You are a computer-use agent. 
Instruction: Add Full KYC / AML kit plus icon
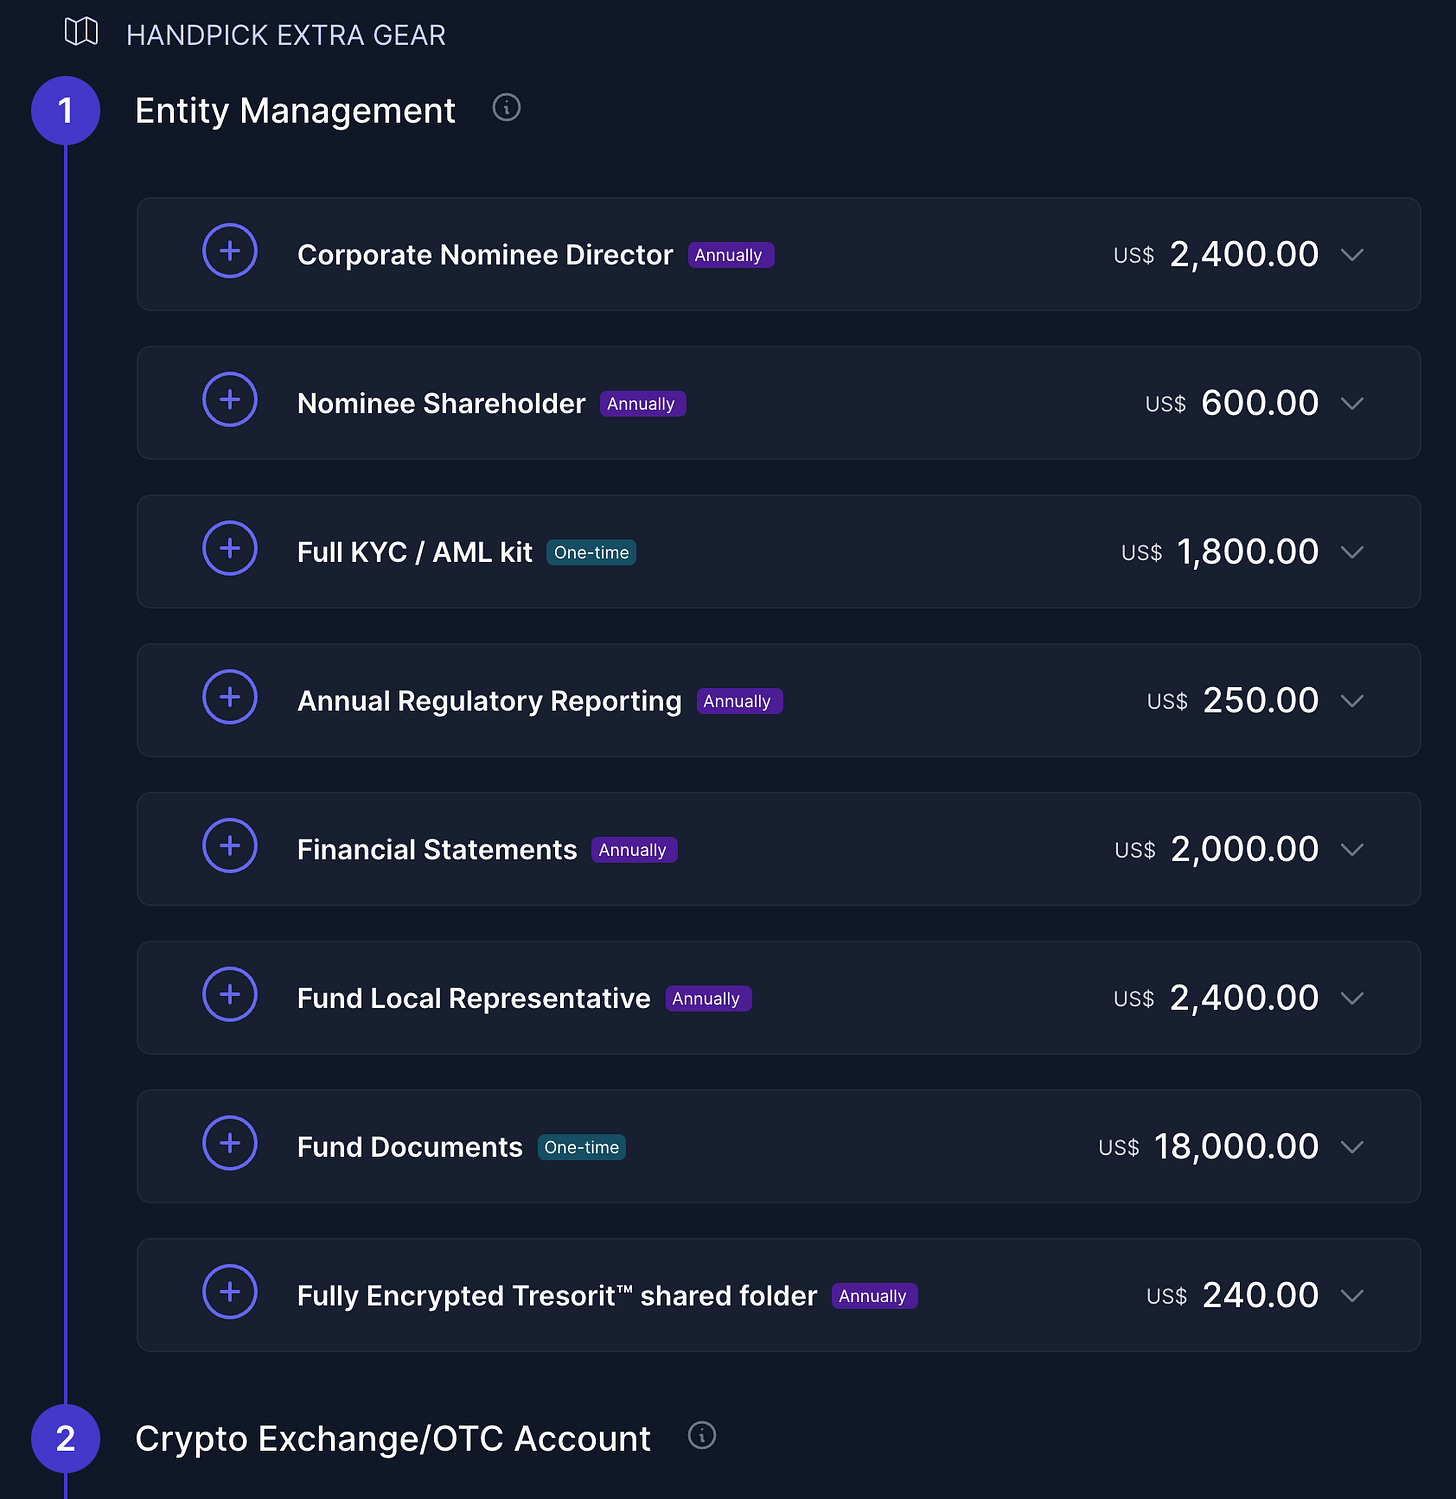(x=230, y=548)
